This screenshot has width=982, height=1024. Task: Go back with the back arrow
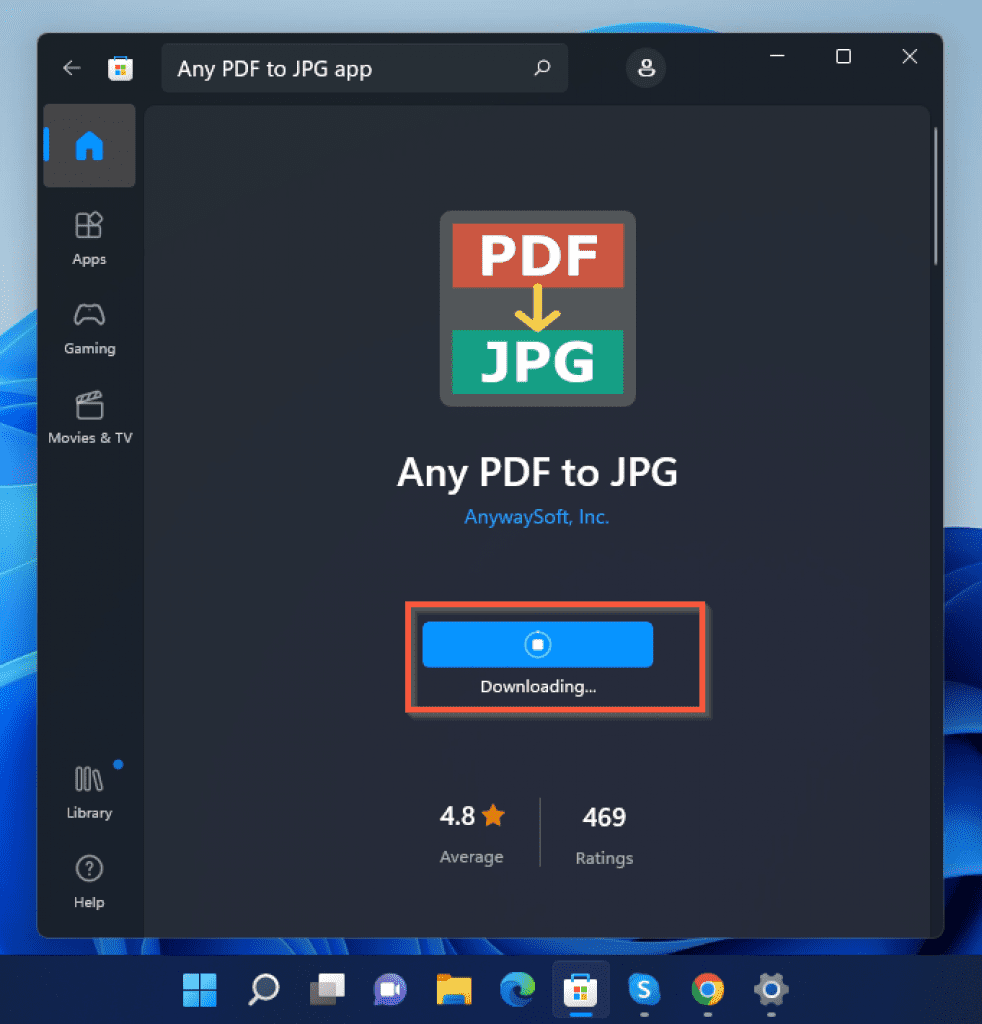tap(72, 68)
